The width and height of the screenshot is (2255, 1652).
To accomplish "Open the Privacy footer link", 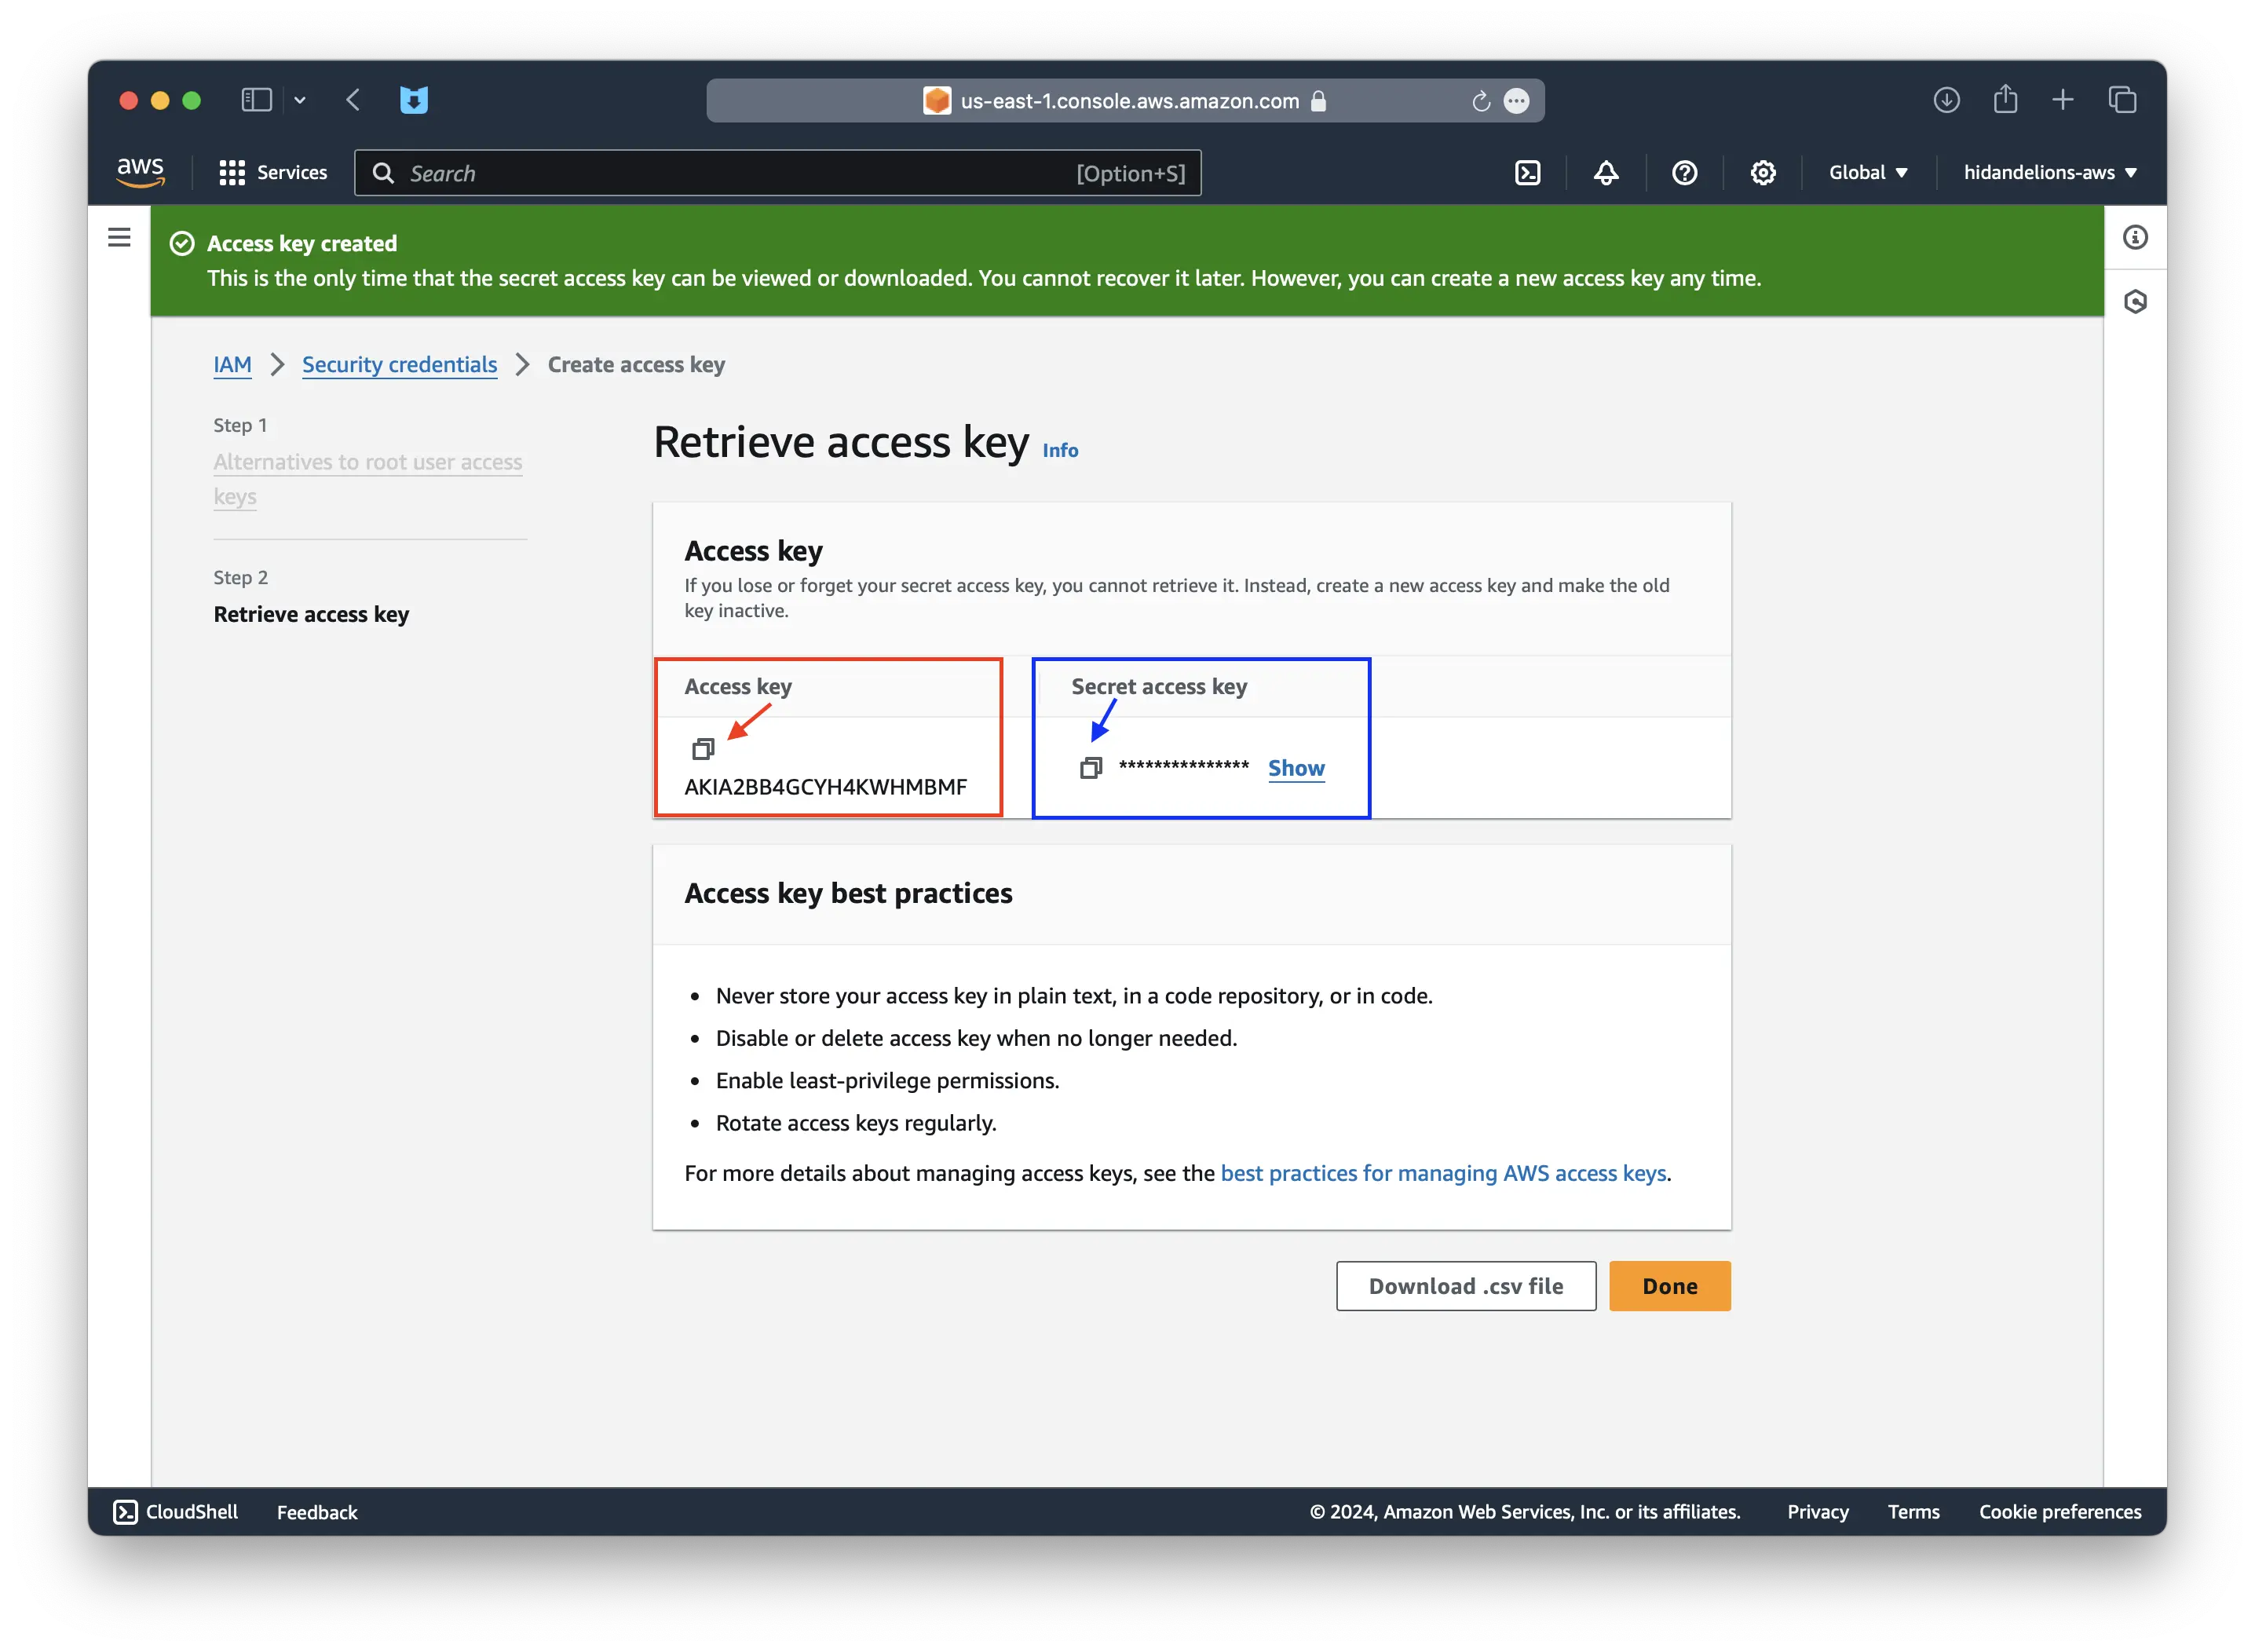I will tap(1817, 1511).
